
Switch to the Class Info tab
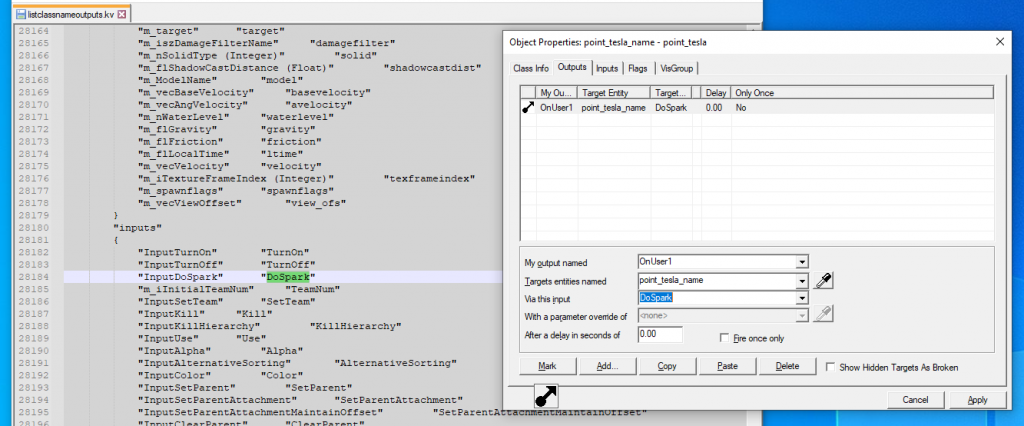[531, 68]
